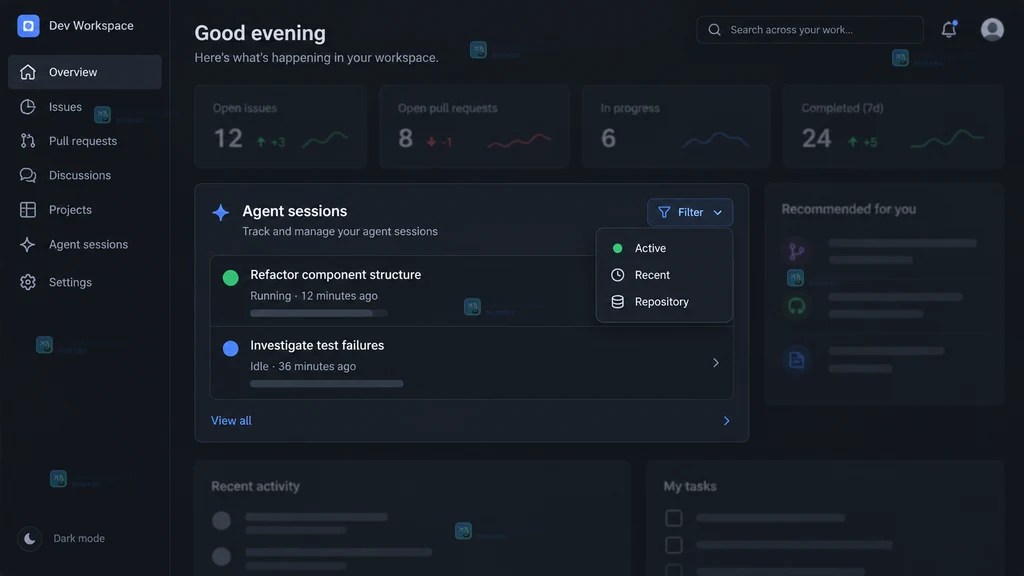Click the Settings gear icon
The image size is (1024, 576).
point(27,282)
